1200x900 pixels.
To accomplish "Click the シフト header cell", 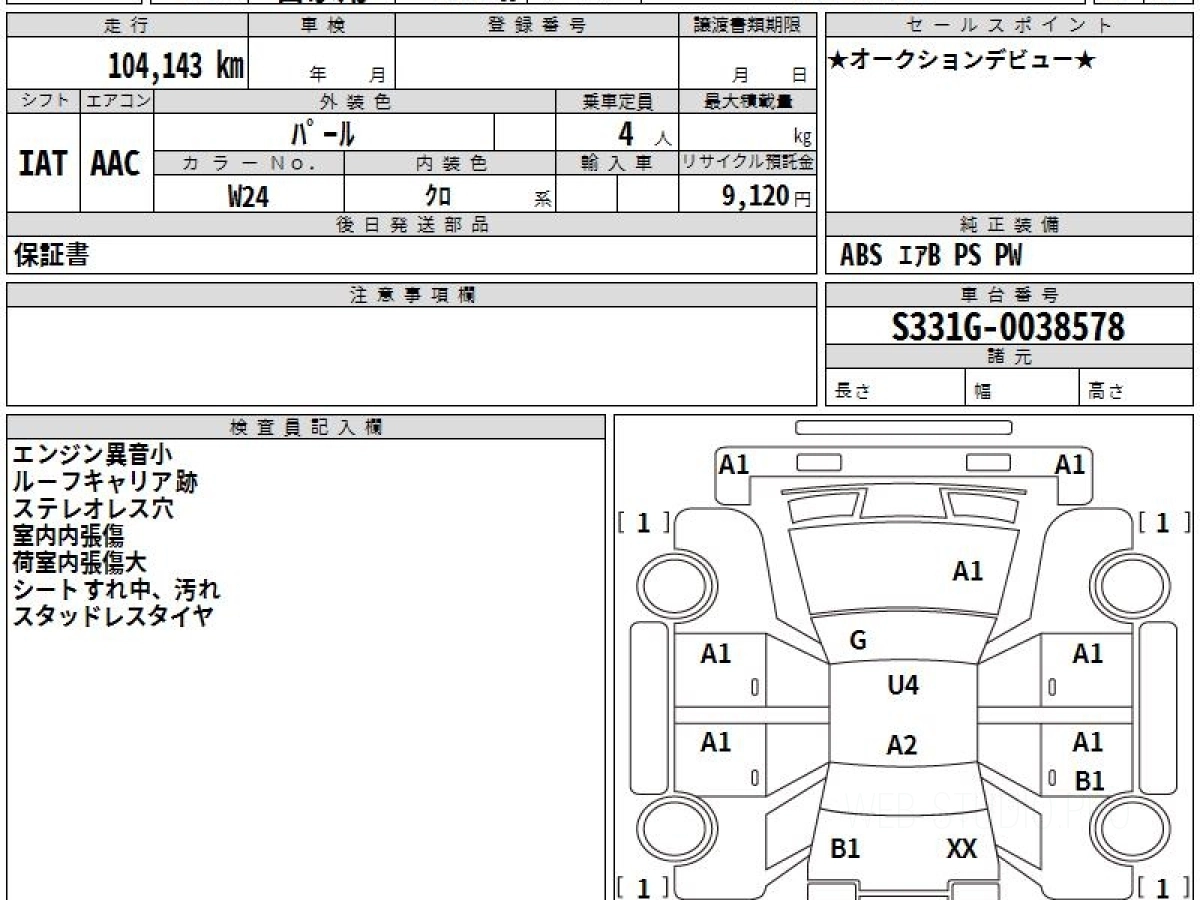I will 44,101.
